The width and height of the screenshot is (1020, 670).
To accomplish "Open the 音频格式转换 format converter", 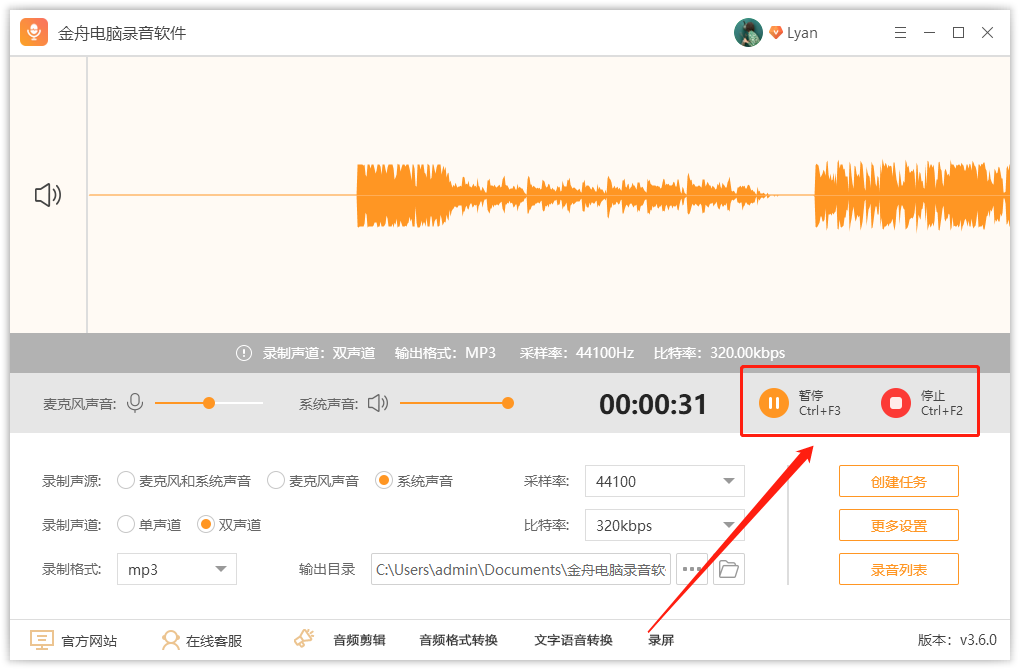I will pyautogui.click(x=458, y=640).
